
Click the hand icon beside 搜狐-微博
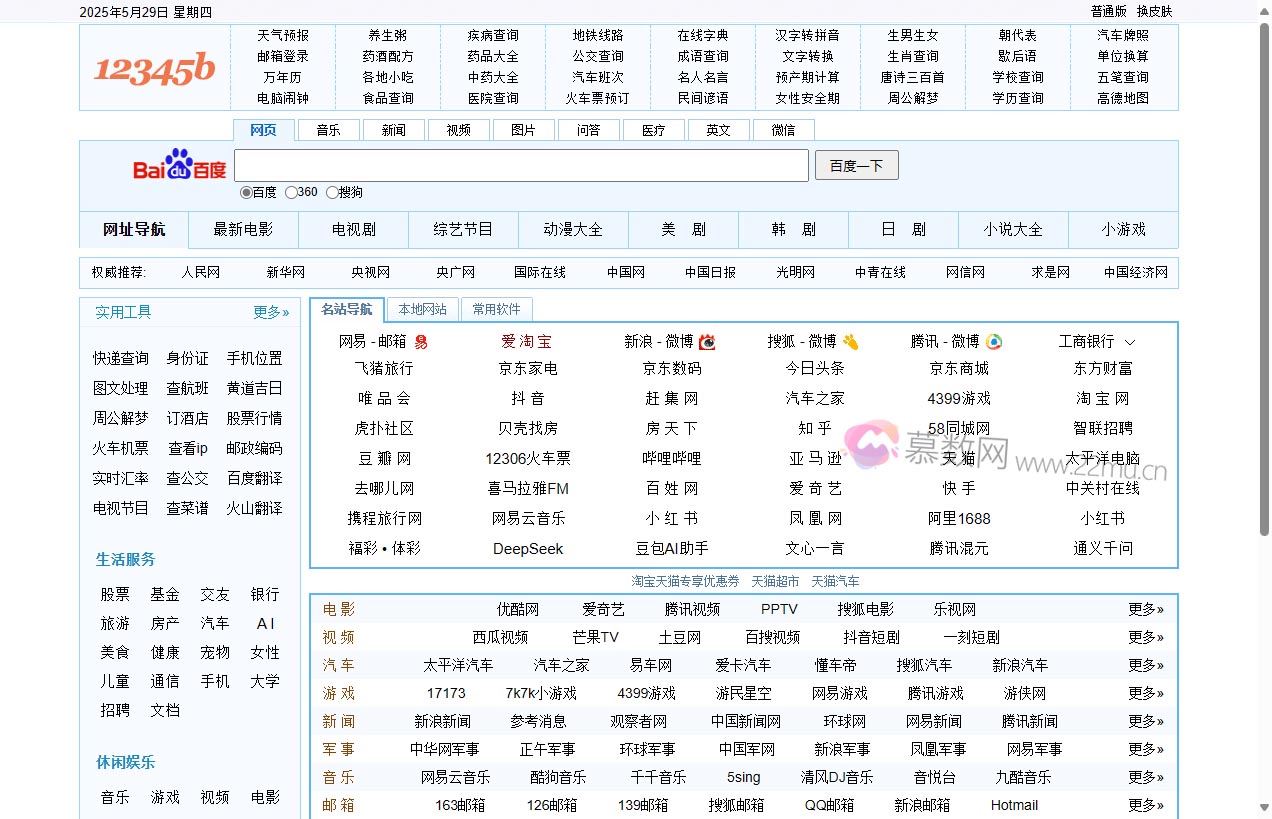(851, 340)
